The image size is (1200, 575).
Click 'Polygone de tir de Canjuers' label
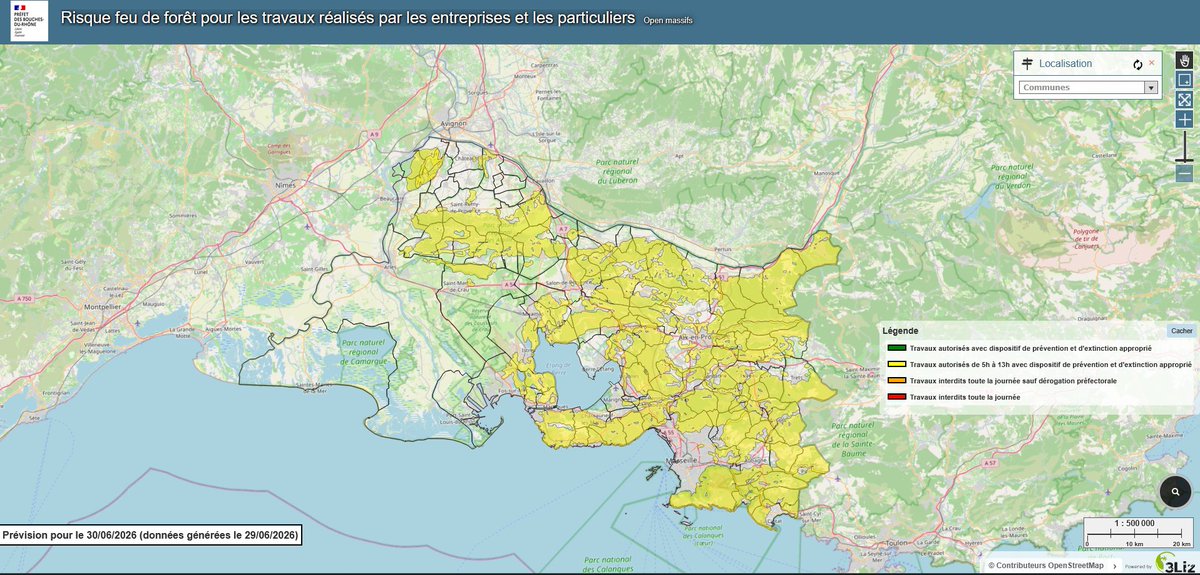[x=1086, y=239]
